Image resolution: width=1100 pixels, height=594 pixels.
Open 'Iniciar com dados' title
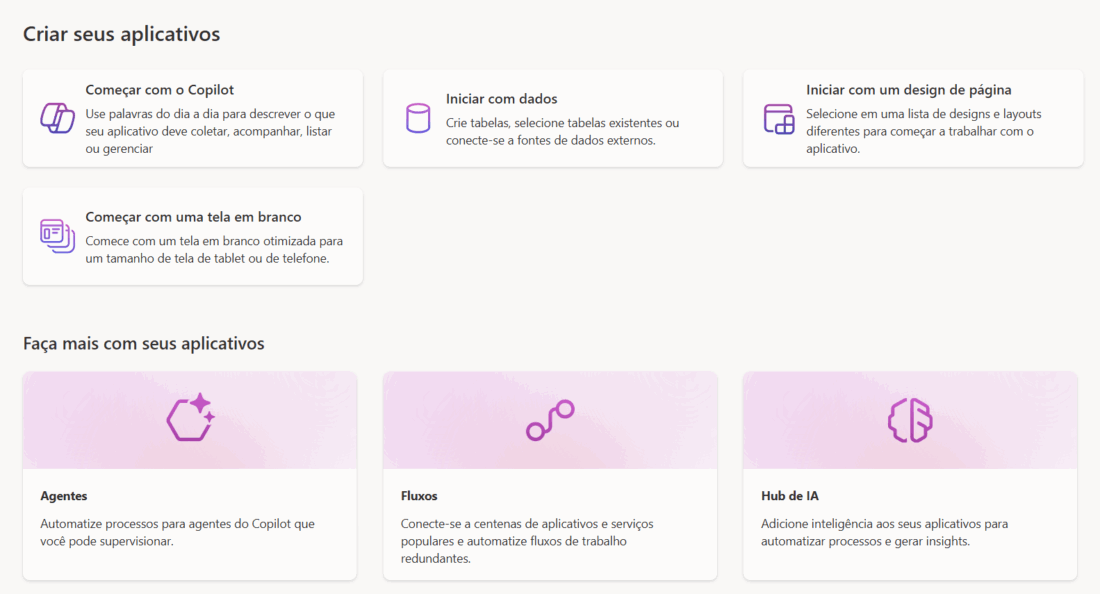point(502,99)
